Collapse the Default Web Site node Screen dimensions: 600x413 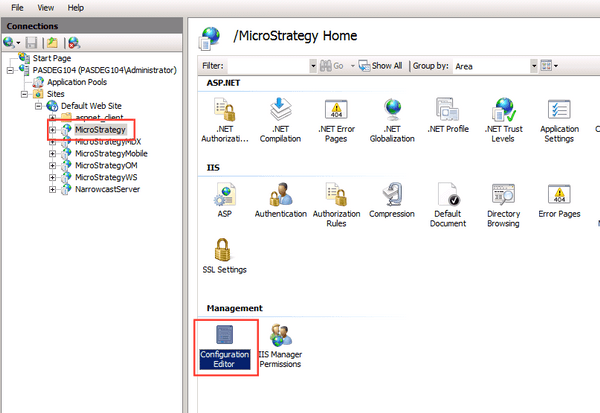(x=38, y=106)
